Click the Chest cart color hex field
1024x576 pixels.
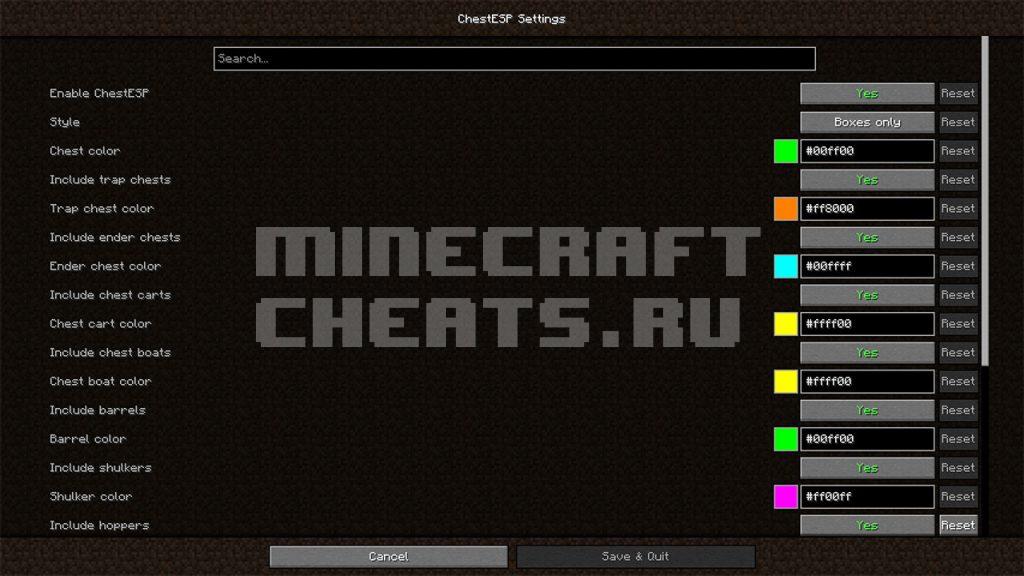click(x=867, y=324)
